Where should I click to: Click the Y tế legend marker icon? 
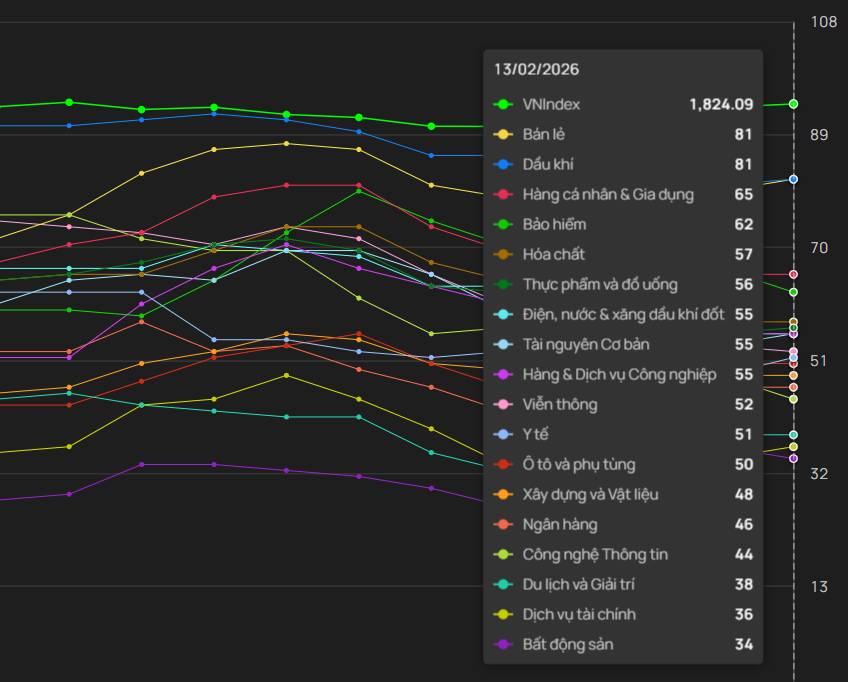pos(504,435)
